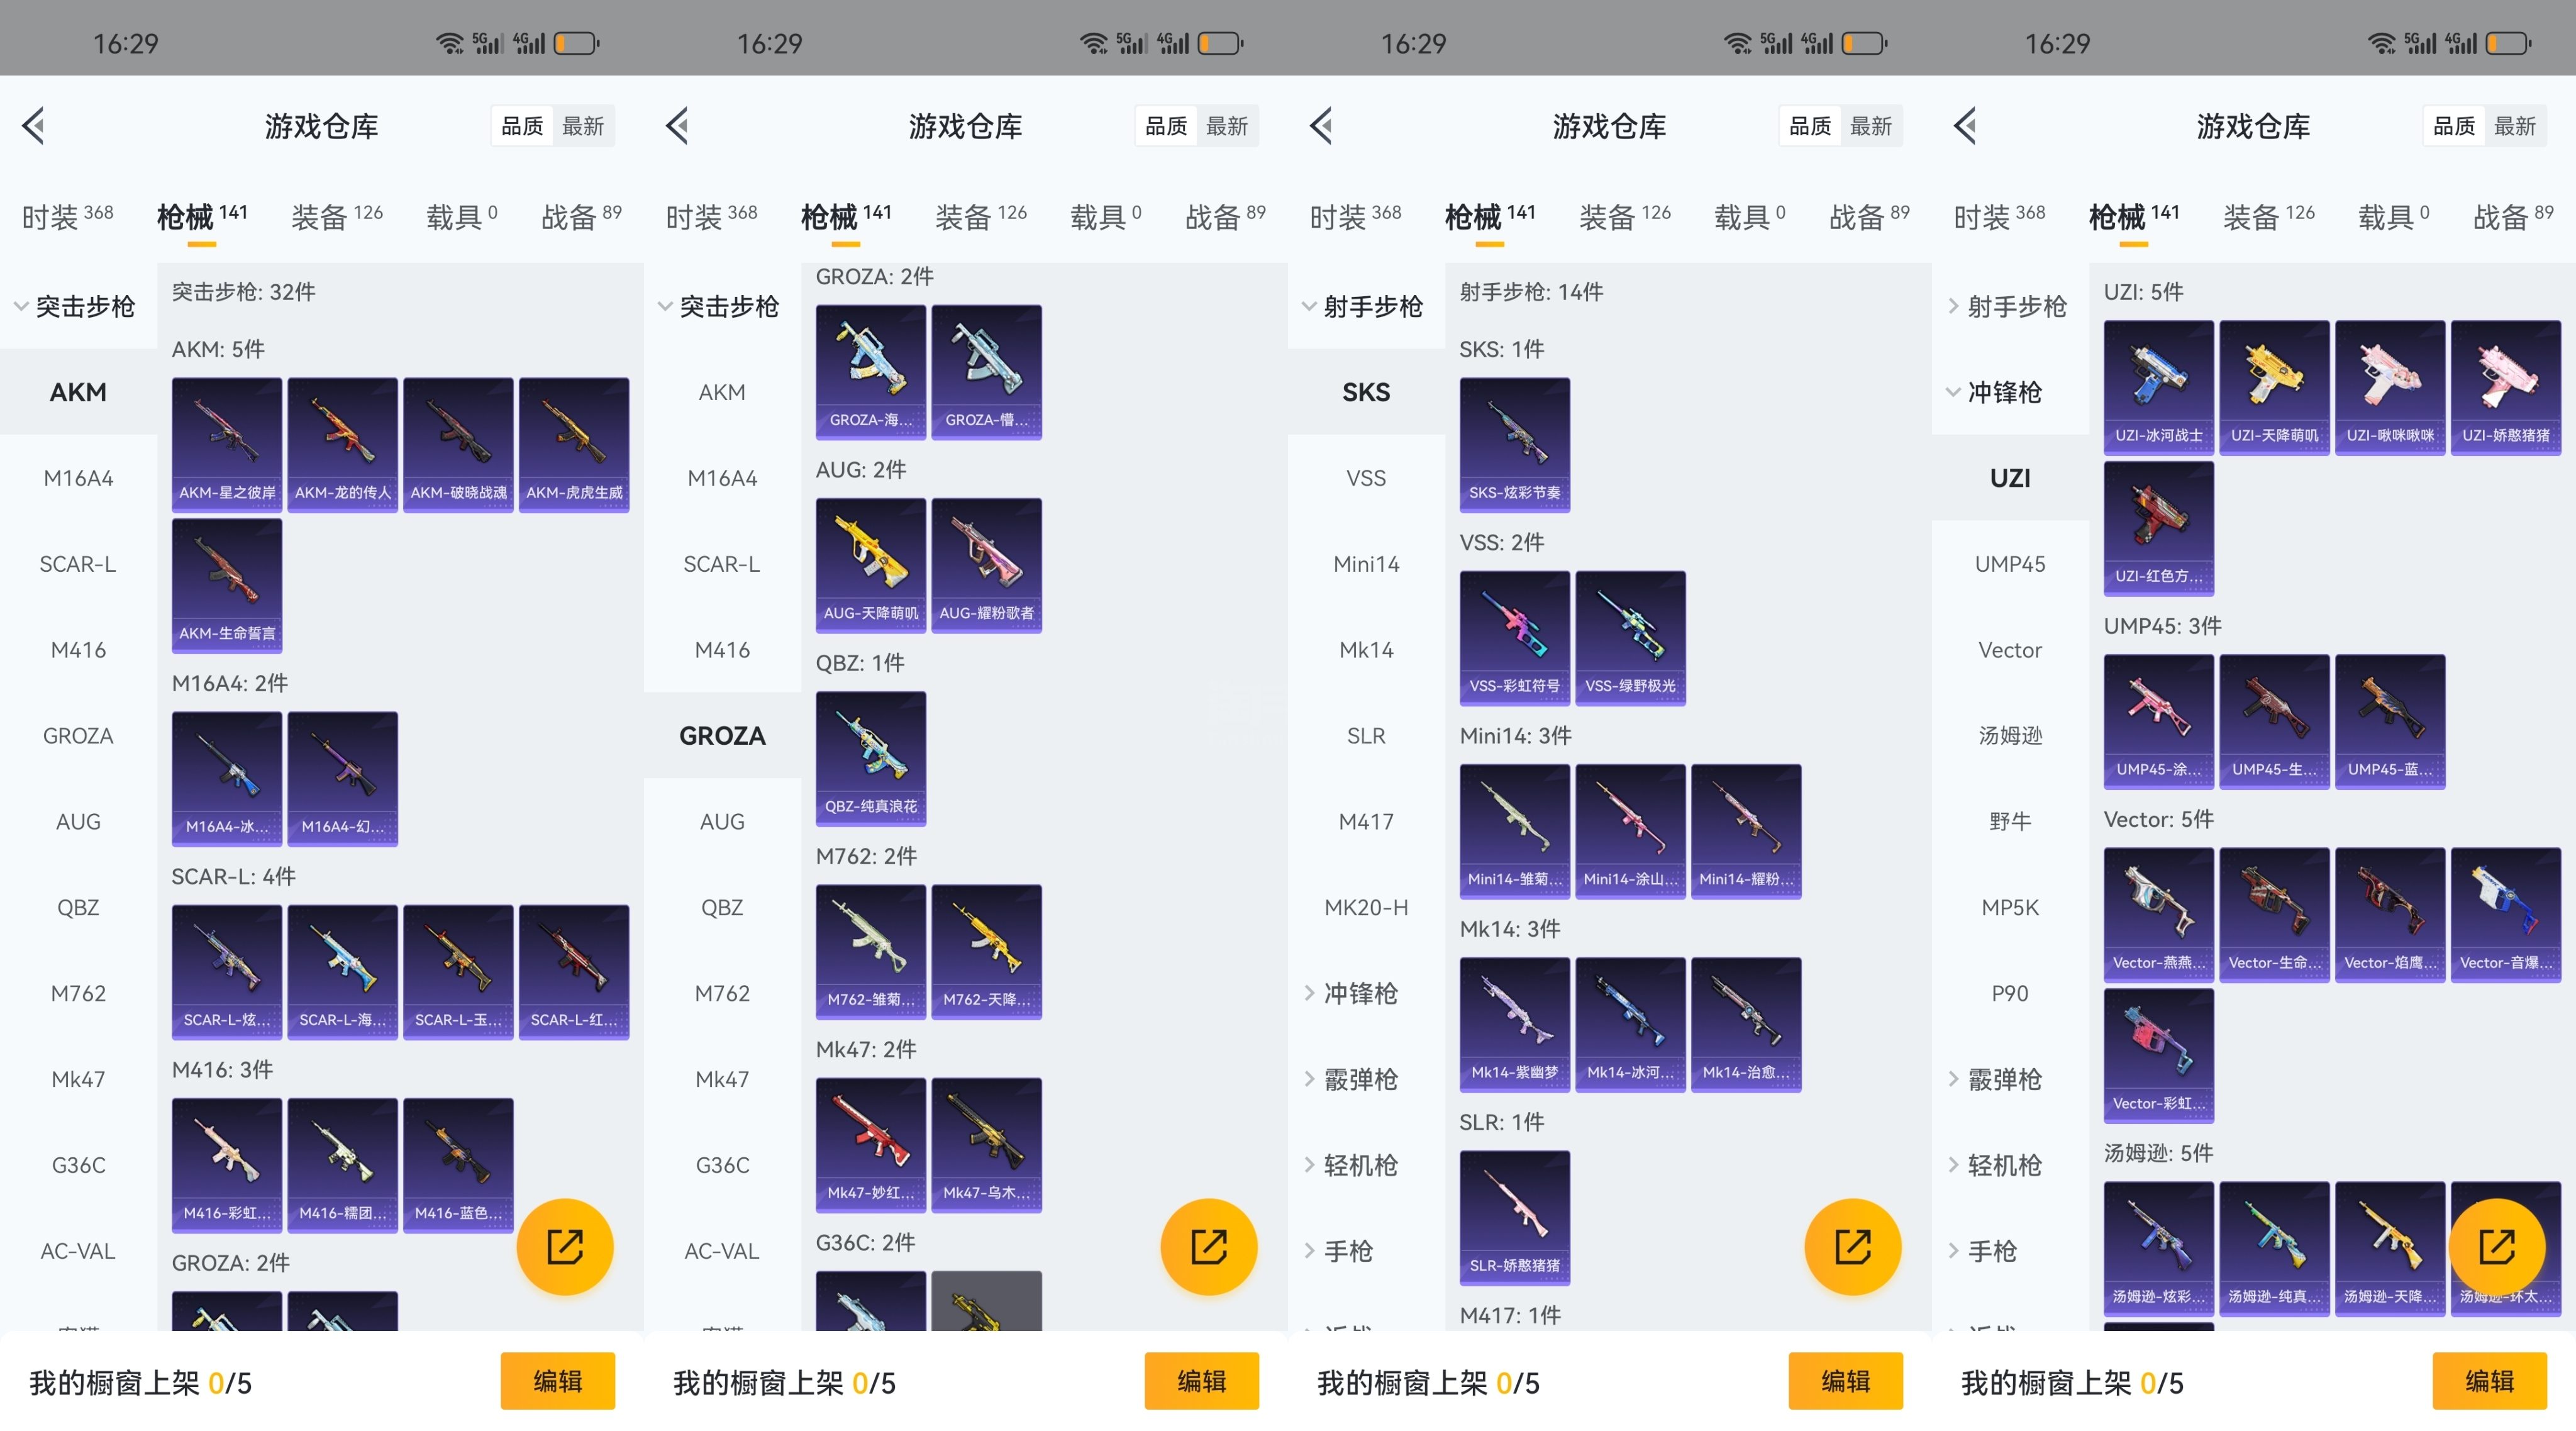Screen dimensions: 2576x1431
Task: Select 枪械 141 tab above UZI list
Action: point(2133,216)
